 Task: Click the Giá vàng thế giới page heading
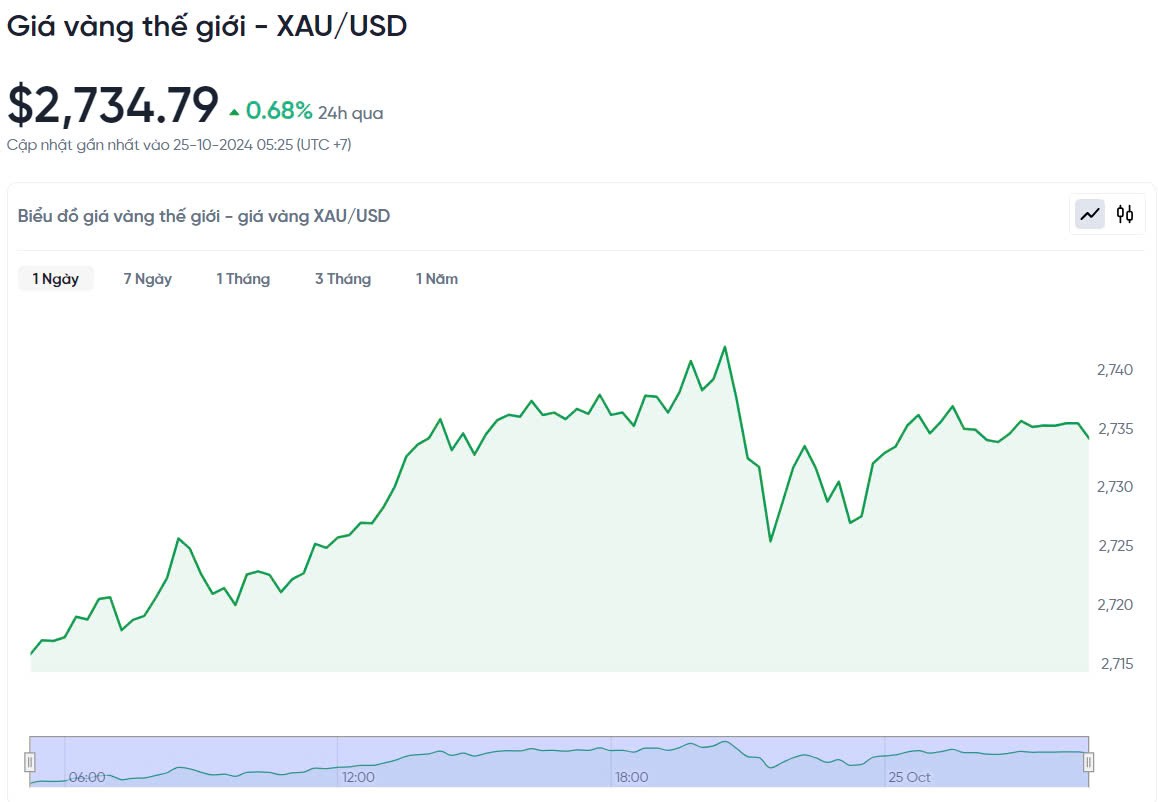tap(207, 26)
